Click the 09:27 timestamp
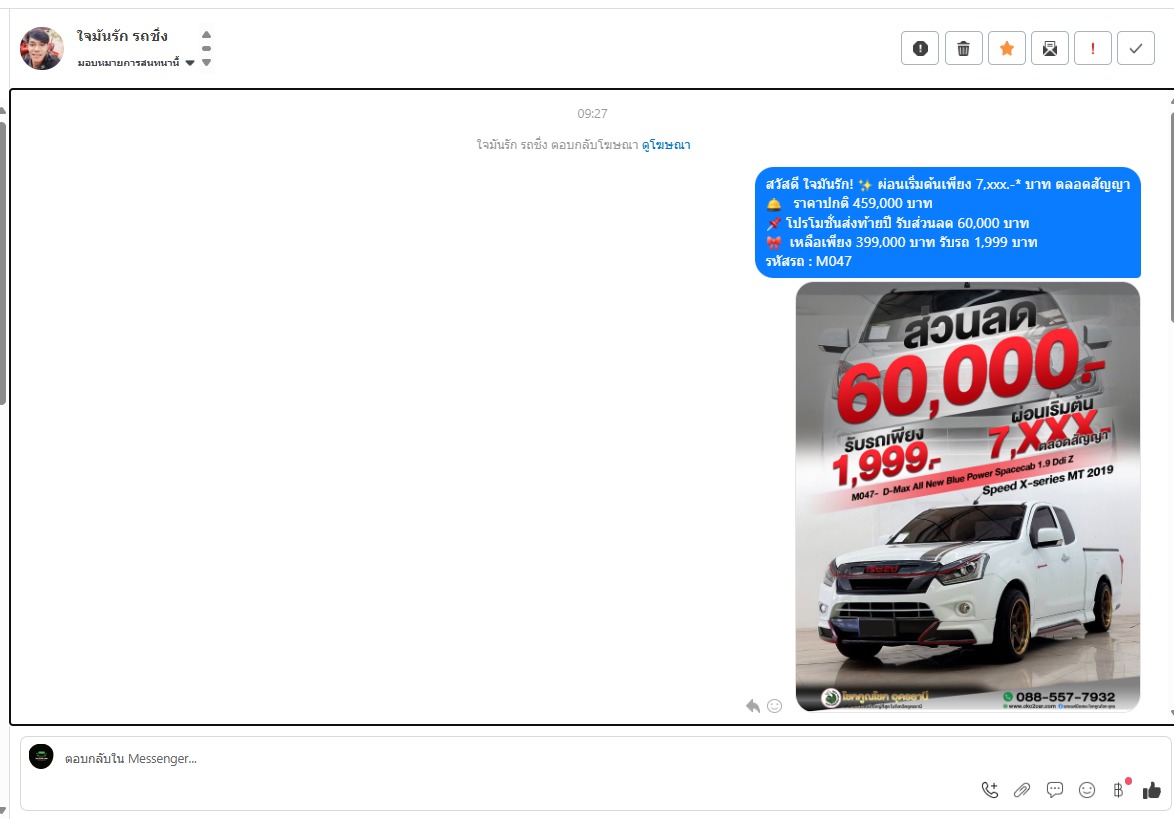The width and height of the screenshot is (1174, 819). pyautogui.click(x=592, y=114)
